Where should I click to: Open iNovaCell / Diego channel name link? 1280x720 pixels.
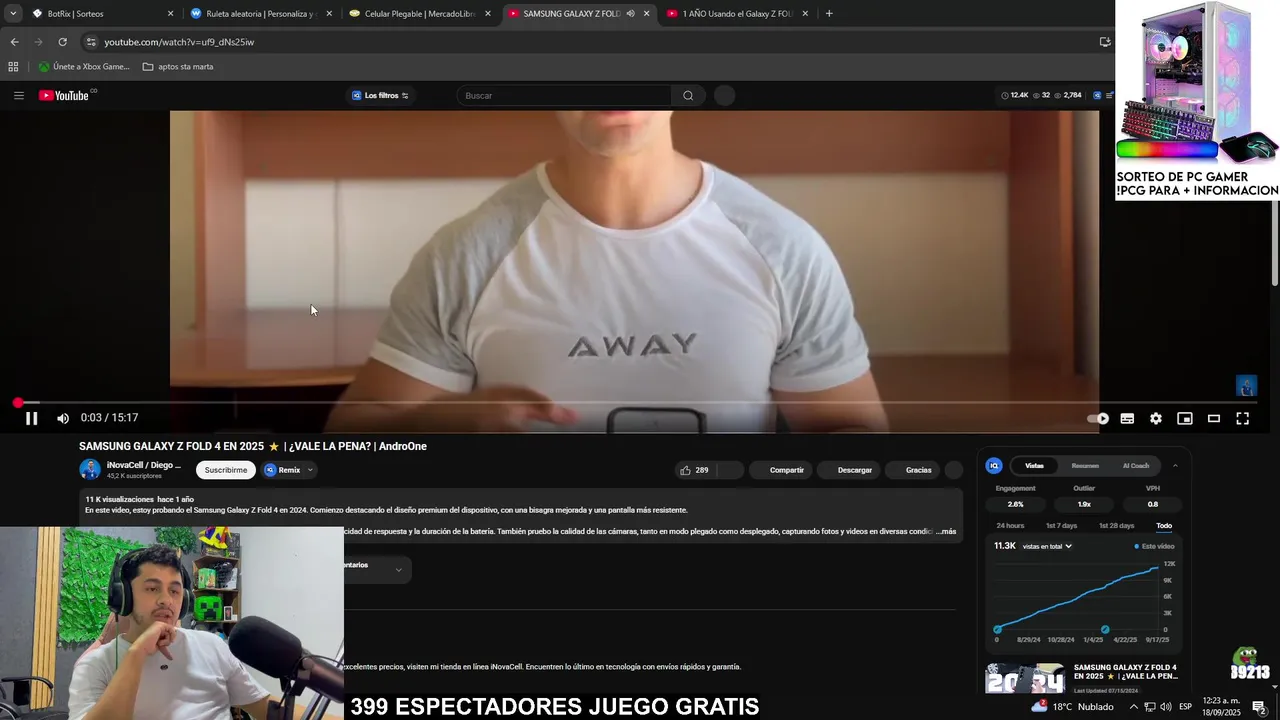pyautogui.click(x=144, y=465)
